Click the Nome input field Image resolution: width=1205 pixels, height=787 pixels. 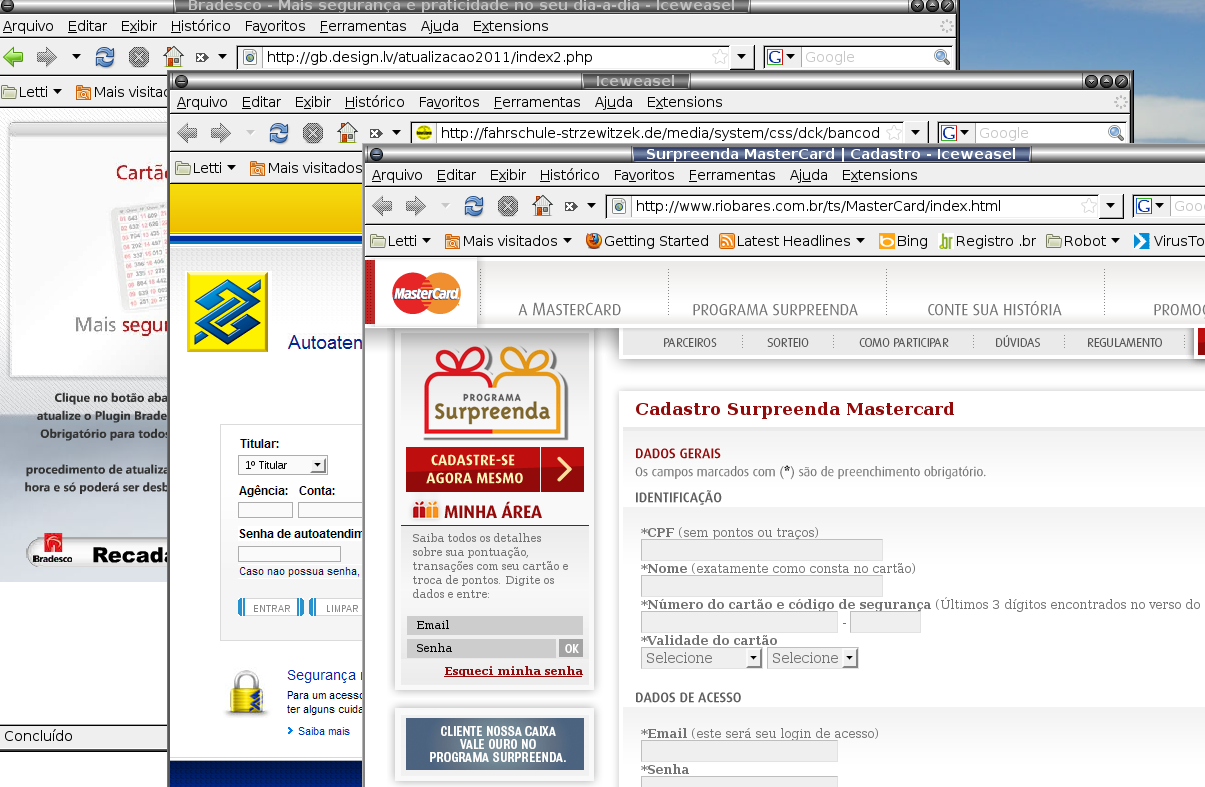(762, 586)
